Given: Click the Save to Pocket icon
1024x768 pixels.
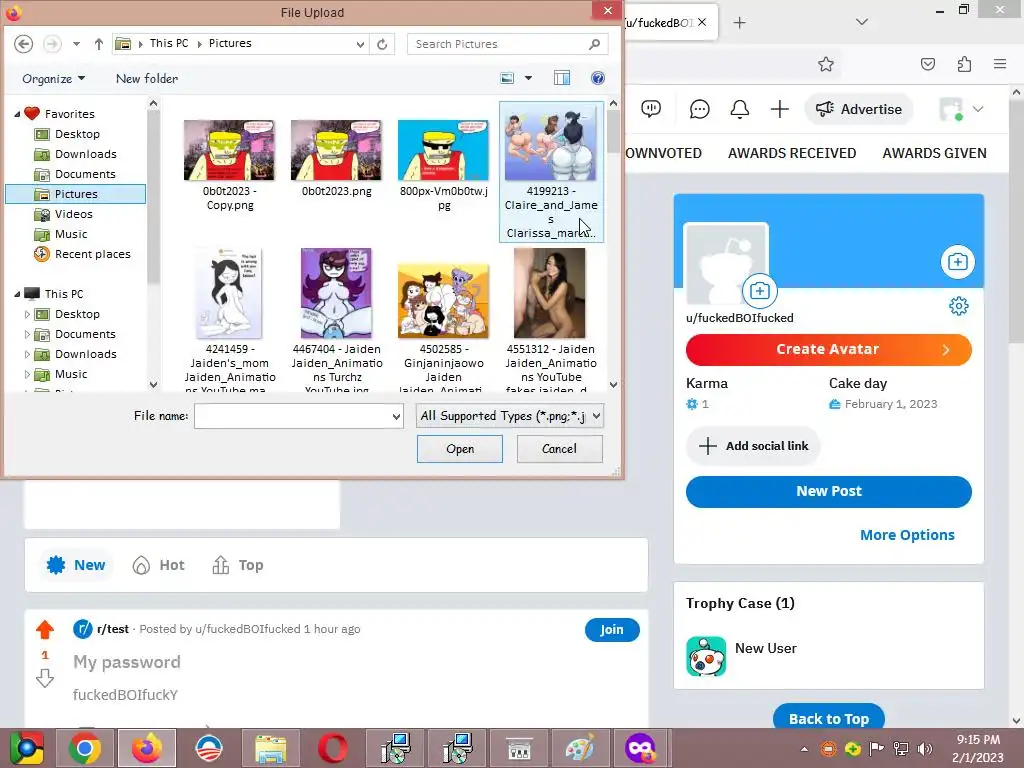Looking at the screenshot, I should [x=928, y=64].
